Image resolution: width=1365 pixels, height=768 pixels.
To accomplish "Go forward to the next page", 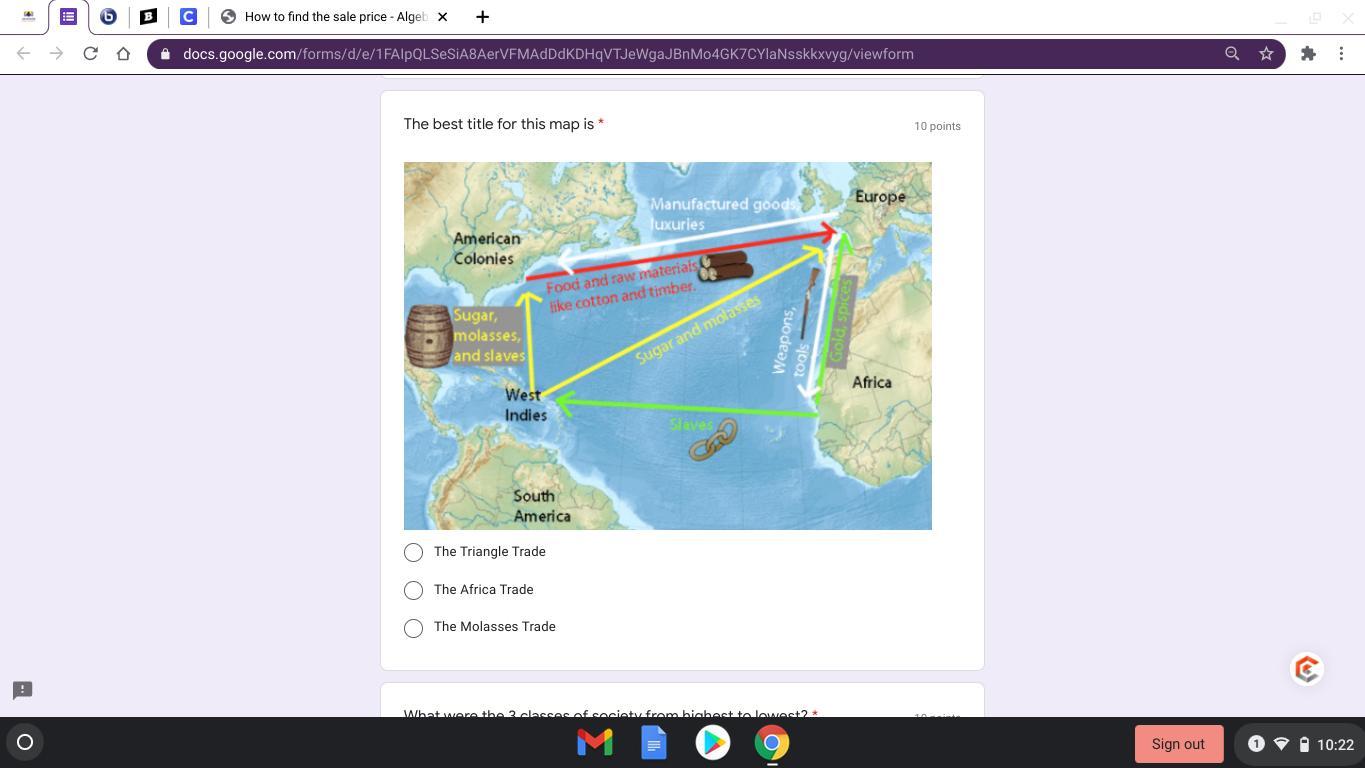I will pos(56,54).
